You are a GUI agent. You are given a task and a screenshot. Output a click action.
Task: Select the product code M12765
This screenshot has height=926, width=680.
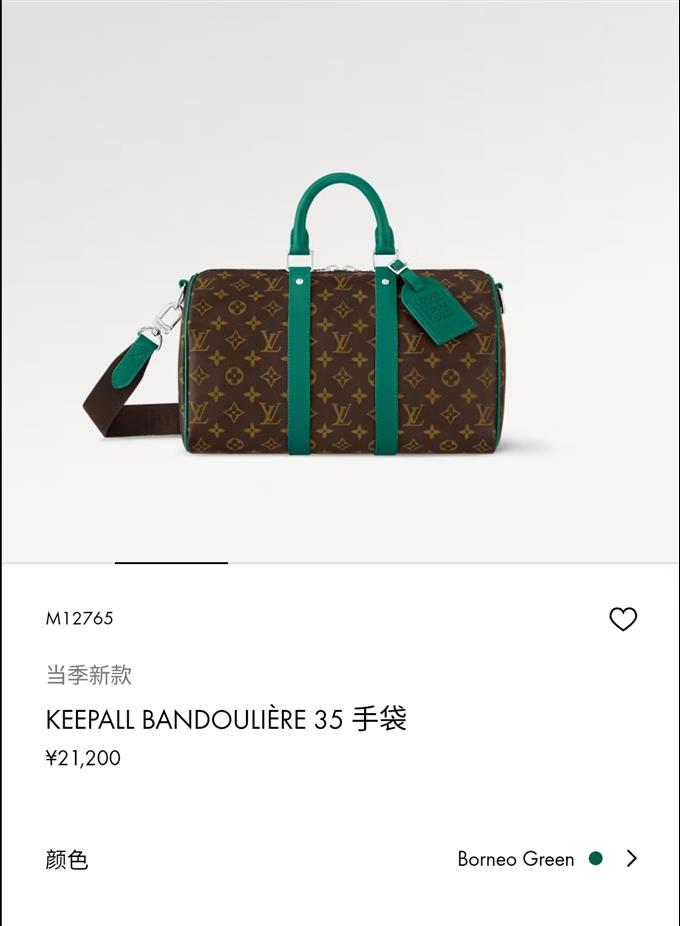pos(79,618)
